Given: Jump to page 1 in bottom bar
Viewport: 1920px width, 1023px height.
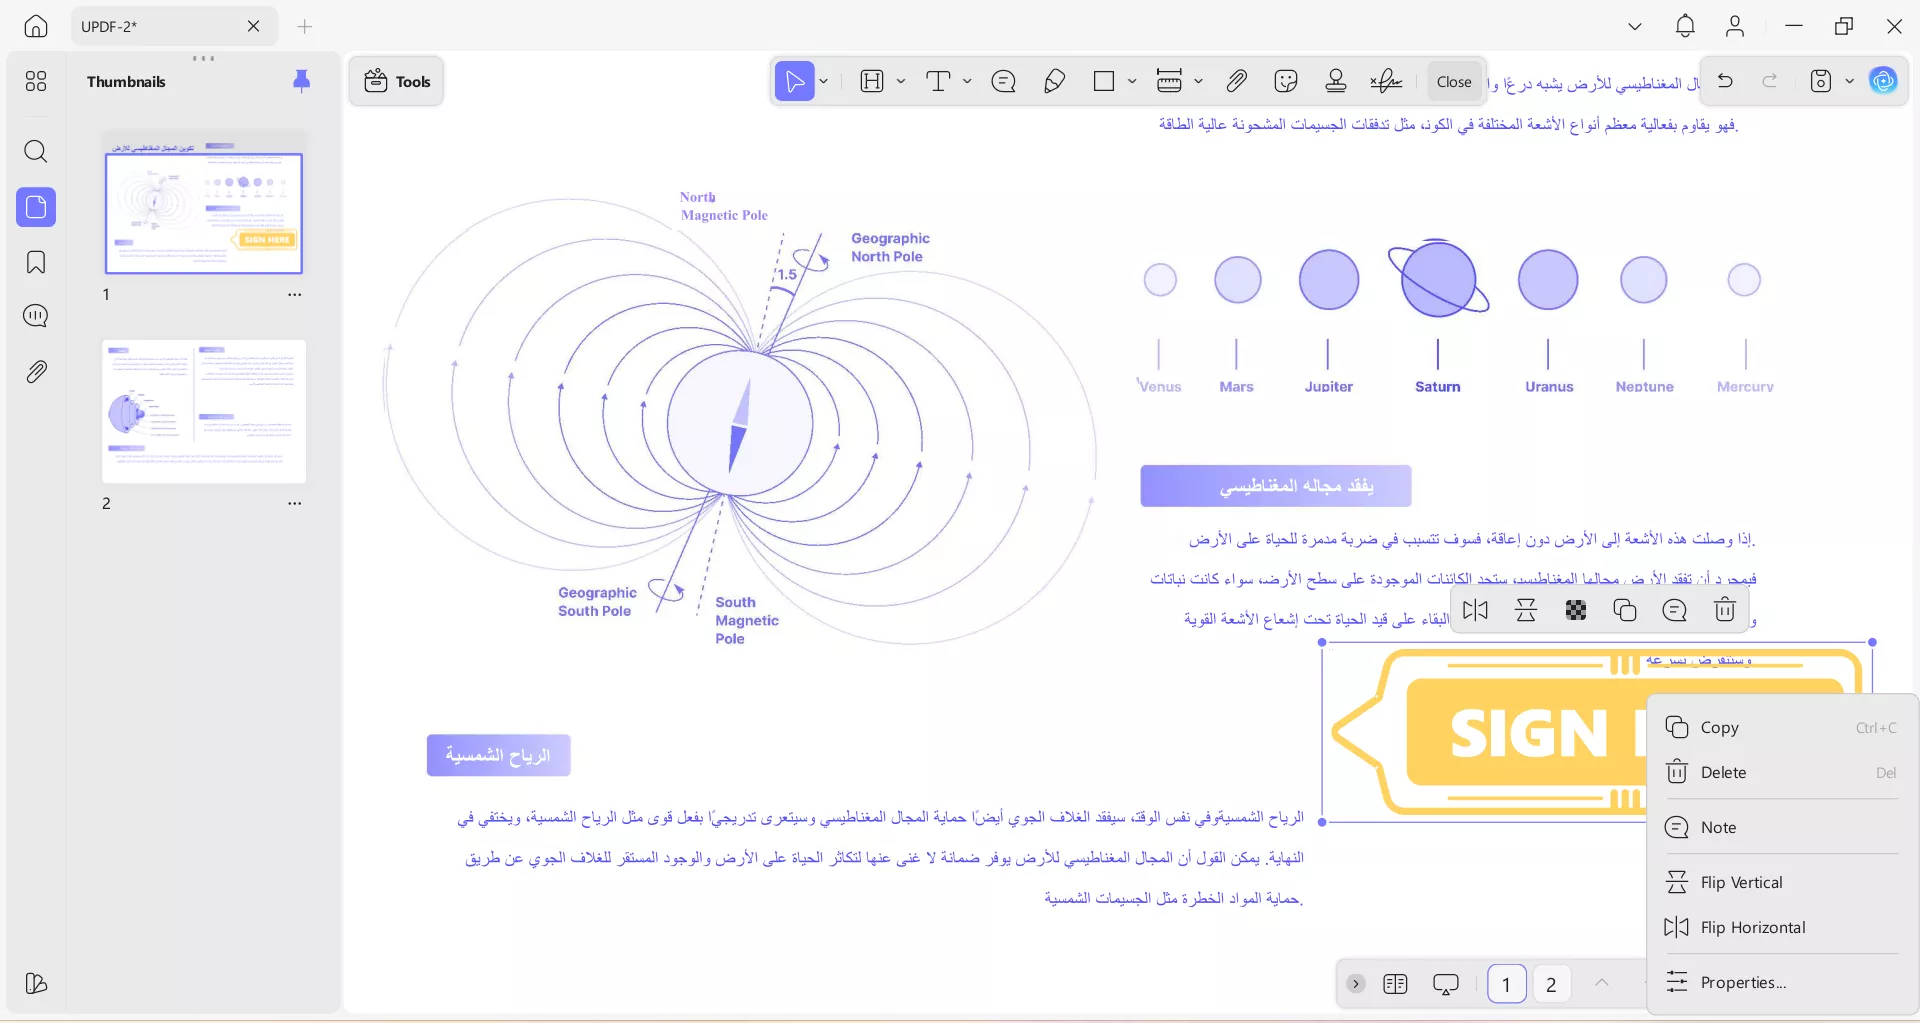Looking at the screenshot, I should click(x=1507, y=984).
